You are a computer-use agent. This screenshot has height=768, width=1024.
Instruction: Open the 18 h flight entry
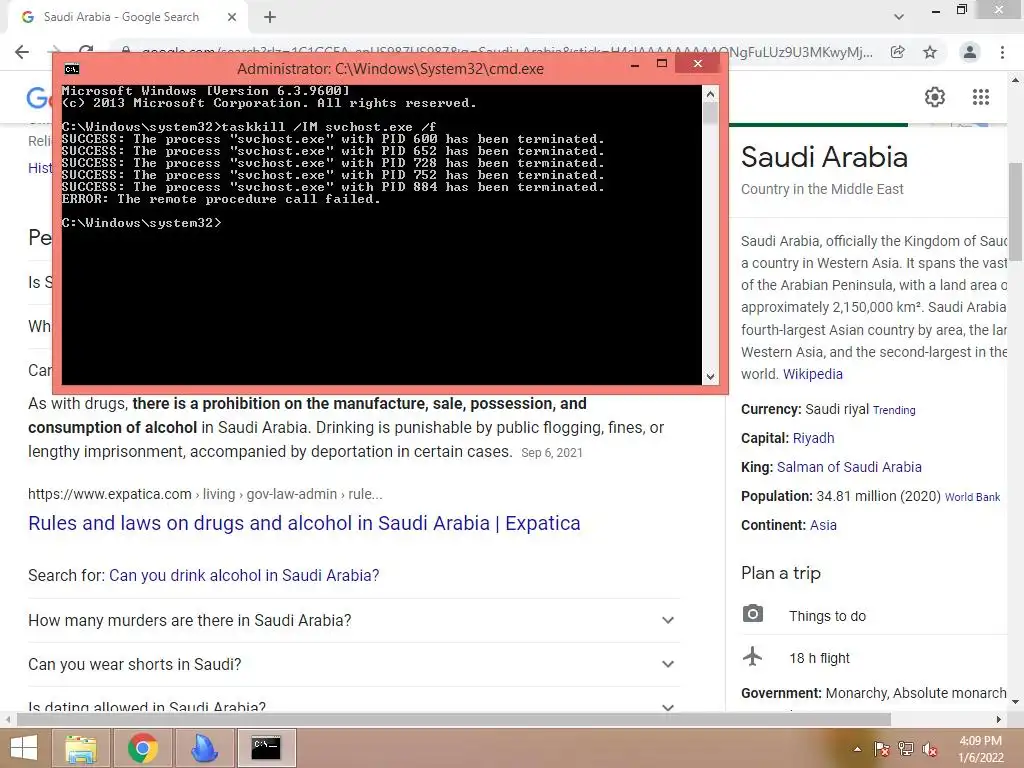click(x=819, y=658)
